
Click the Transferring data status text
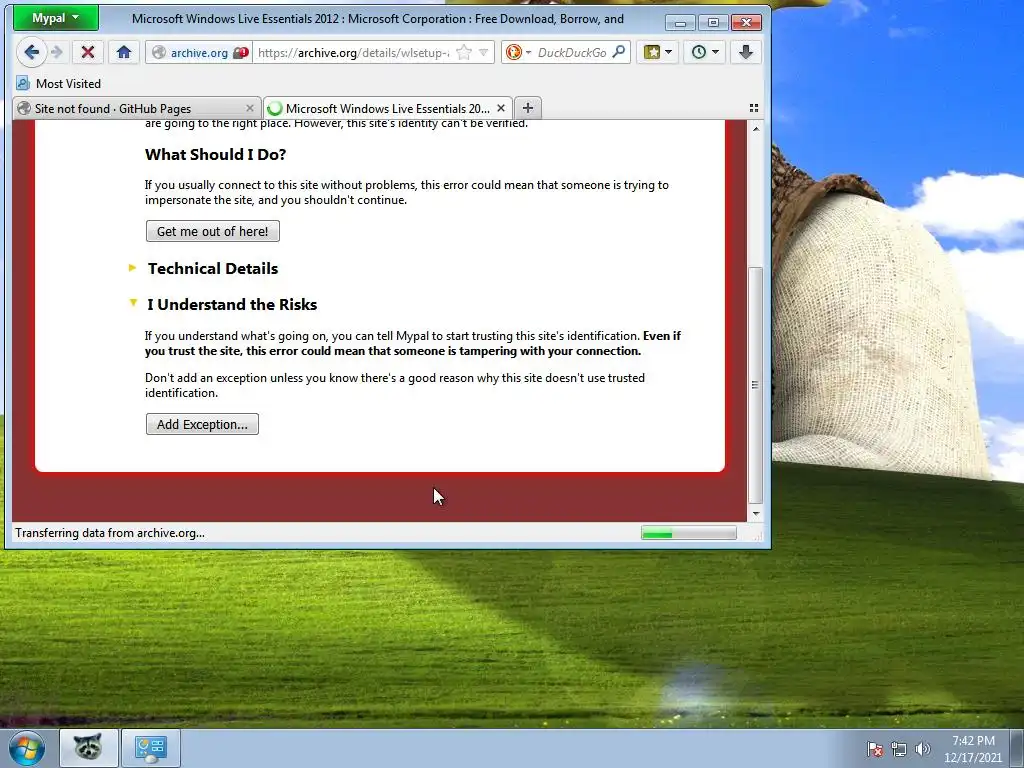point(110,533)
